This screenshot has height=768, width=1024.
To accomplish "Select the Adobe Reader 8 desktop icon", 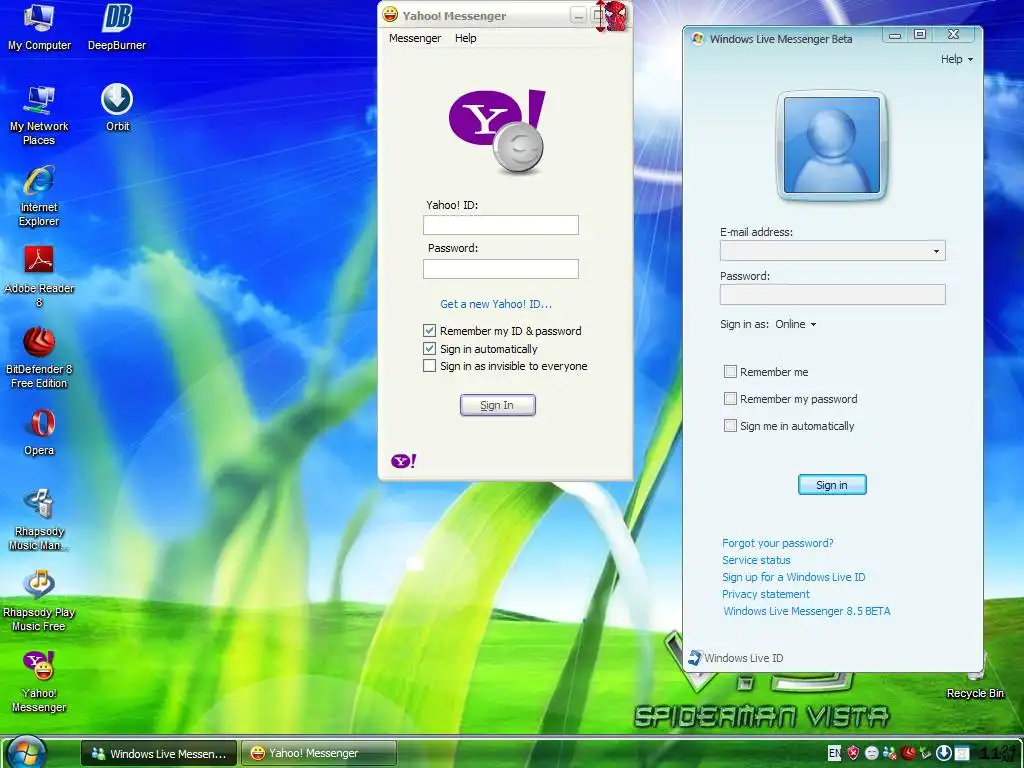I will (x=39, y=276).
